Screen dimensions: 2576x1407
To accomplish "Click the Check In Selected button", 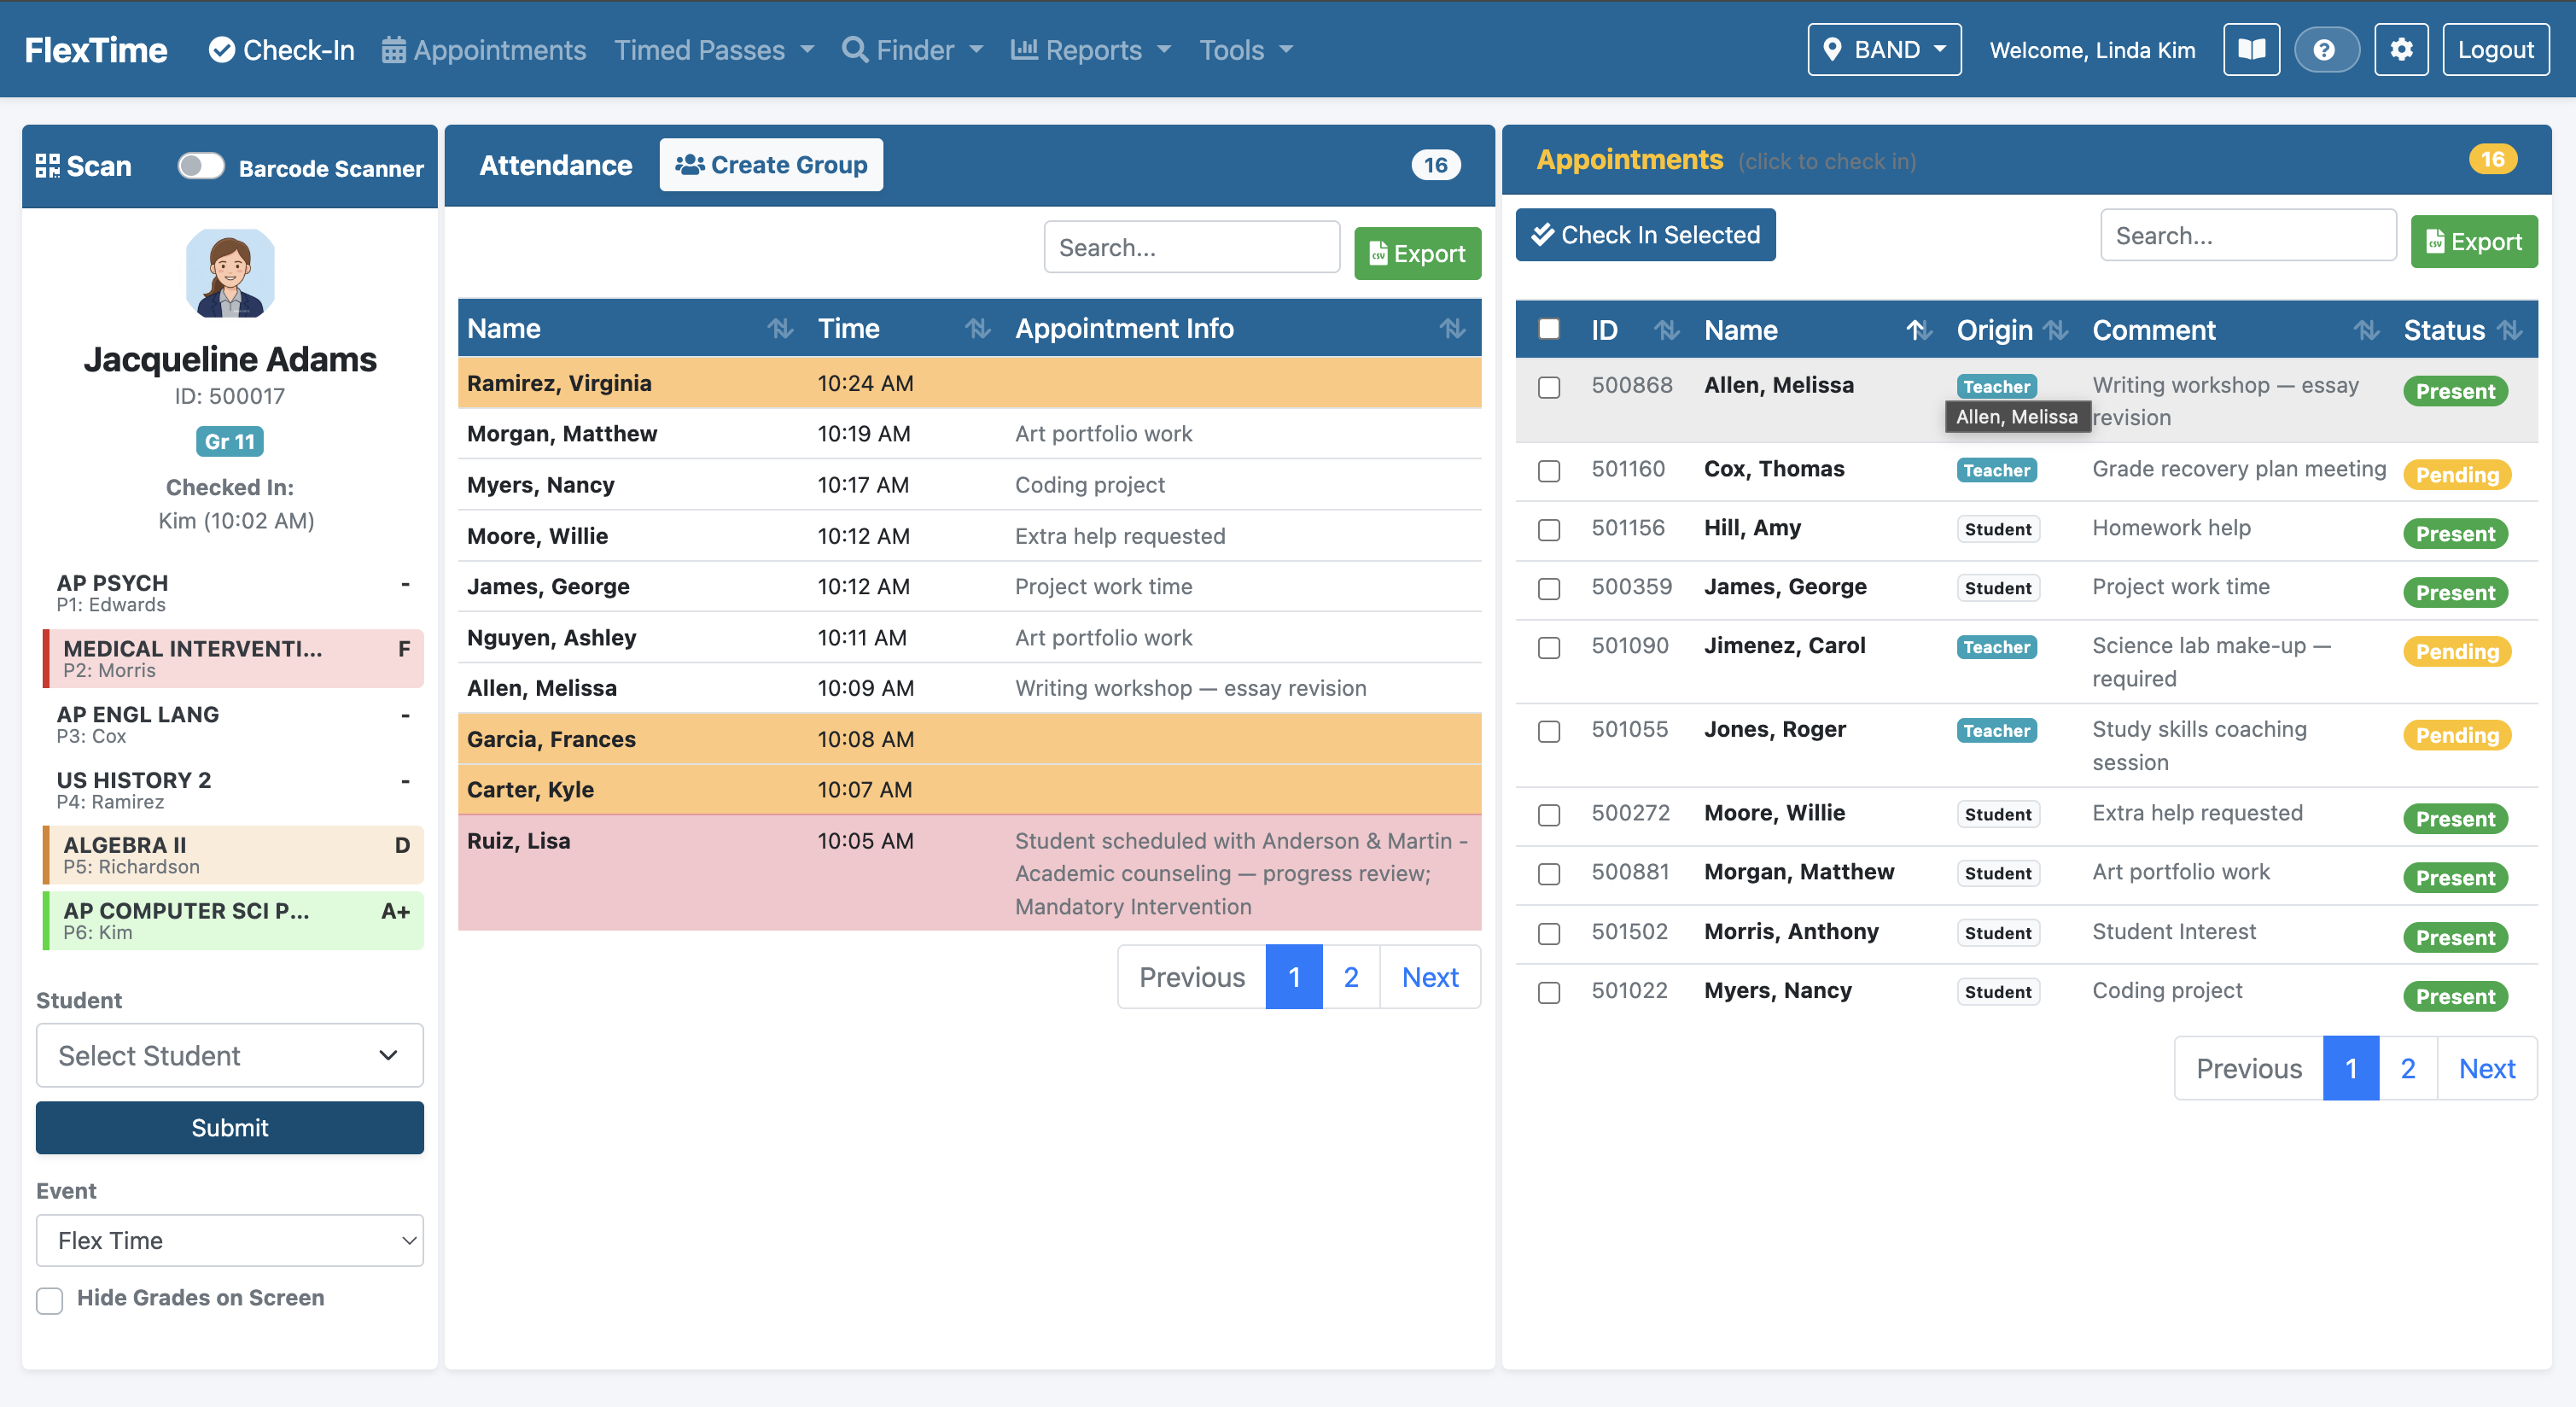I will [x=1645, y=234].
